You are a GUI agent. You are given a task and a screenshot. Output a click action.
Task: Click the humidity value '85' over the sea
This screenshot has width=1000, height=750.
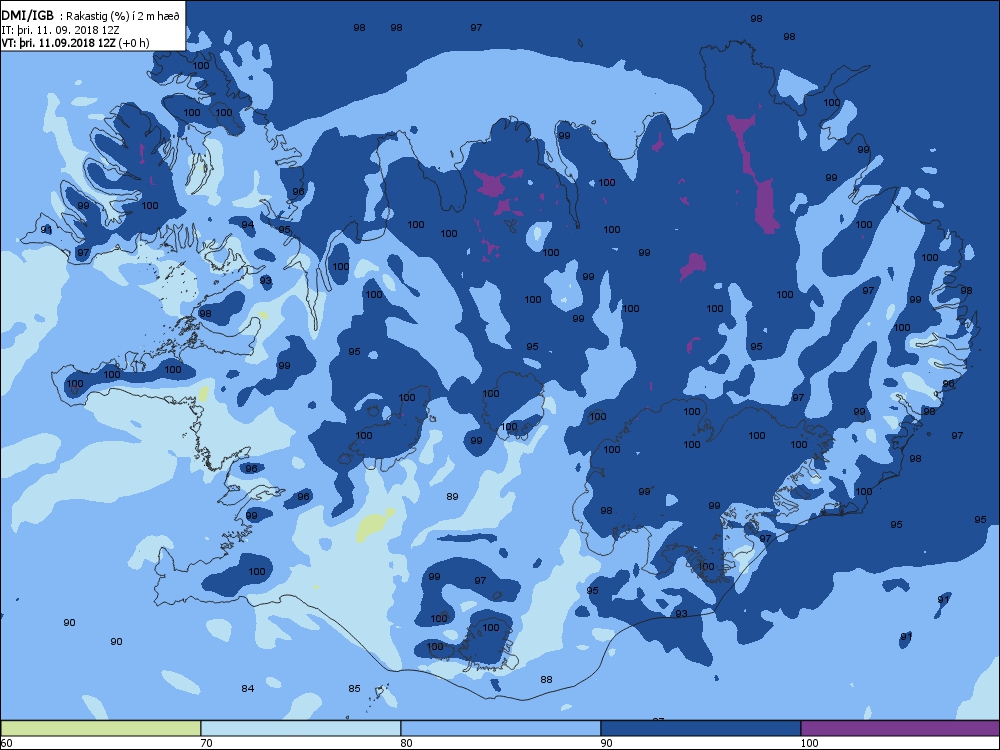(x=354, y=688)
